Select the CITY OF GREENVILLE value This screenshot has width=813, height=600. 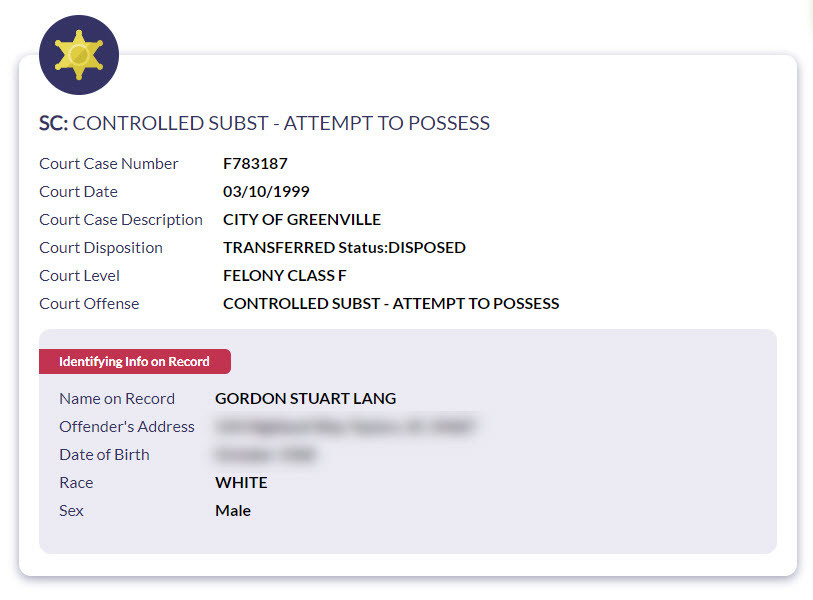pyautogui.click(x=301, y=220)
